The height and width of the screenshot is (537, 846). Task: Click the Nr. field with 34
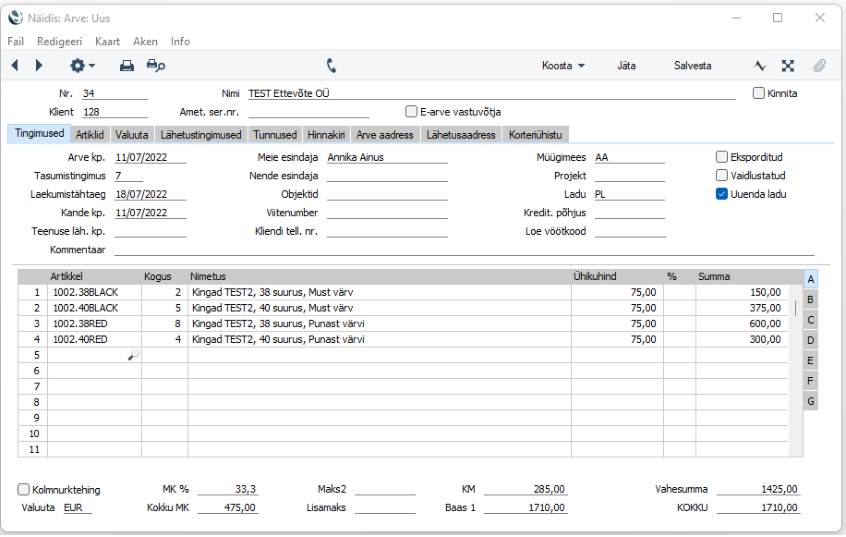click(114, 93)
